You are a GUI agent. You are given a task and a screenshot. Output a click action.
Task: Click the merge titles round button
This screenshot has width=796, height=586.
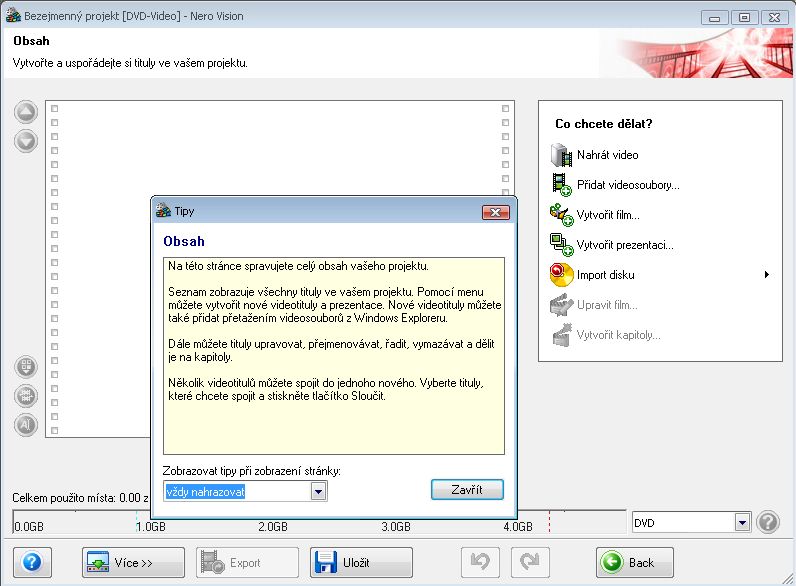(26, 366)
